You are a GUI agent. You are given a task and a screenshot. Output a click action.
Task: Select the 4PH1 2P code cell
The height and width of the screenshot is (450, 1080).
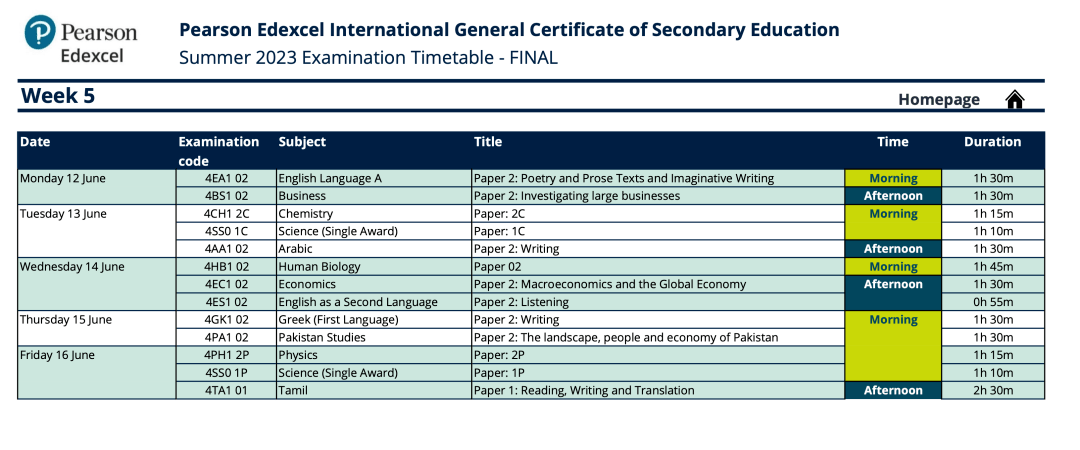(226, 356)
